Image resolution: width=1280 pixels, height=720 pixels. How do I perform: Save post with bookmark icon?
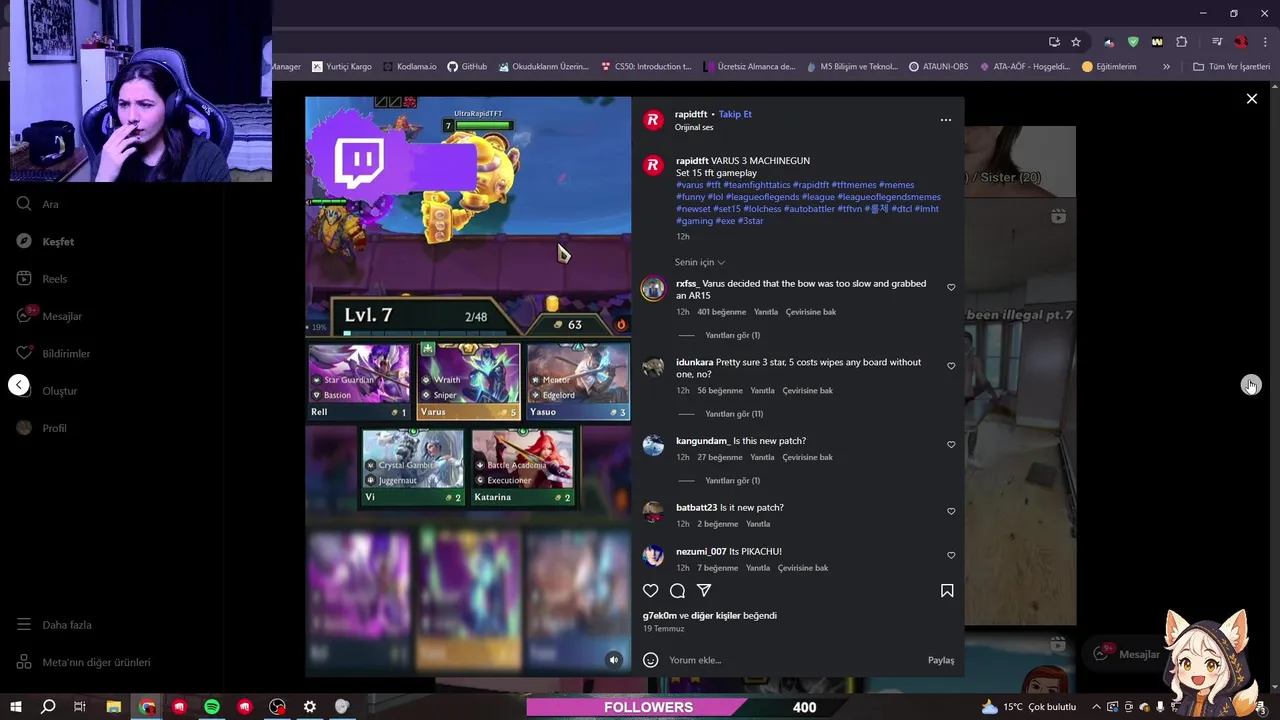point(947,591)
